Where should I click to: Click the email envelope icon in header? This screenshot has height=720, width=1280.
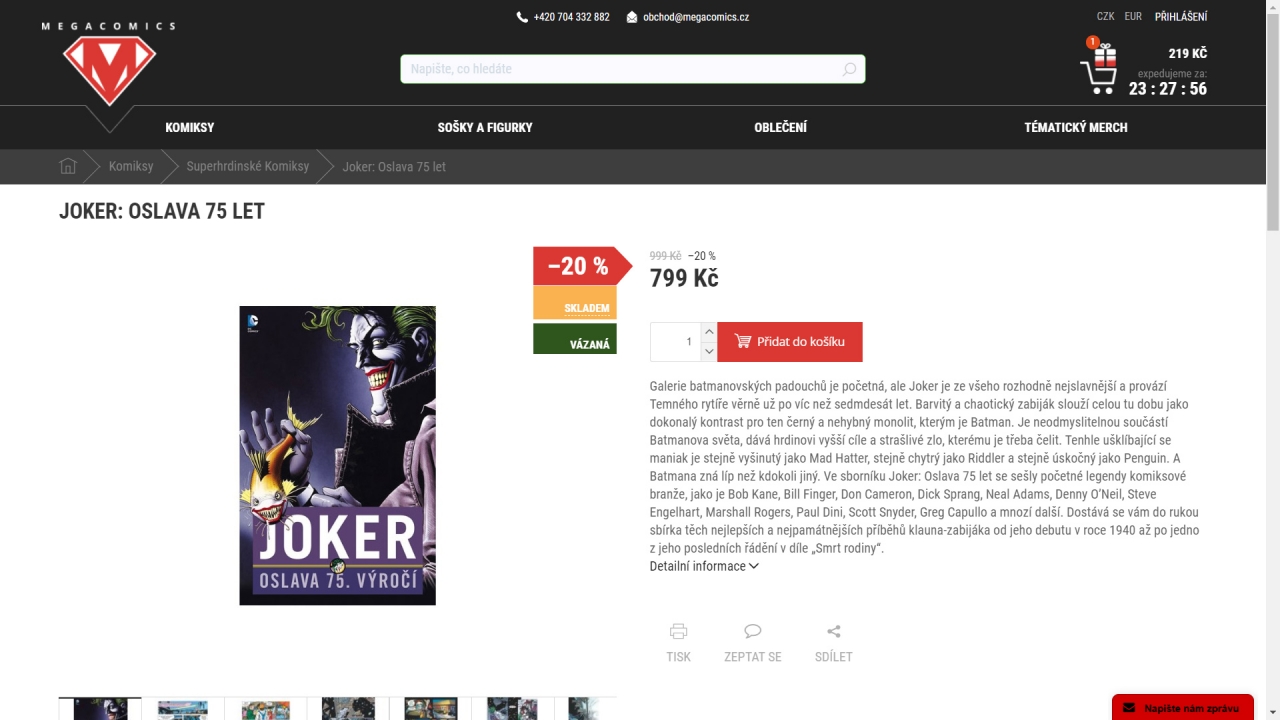click(632, 17)
